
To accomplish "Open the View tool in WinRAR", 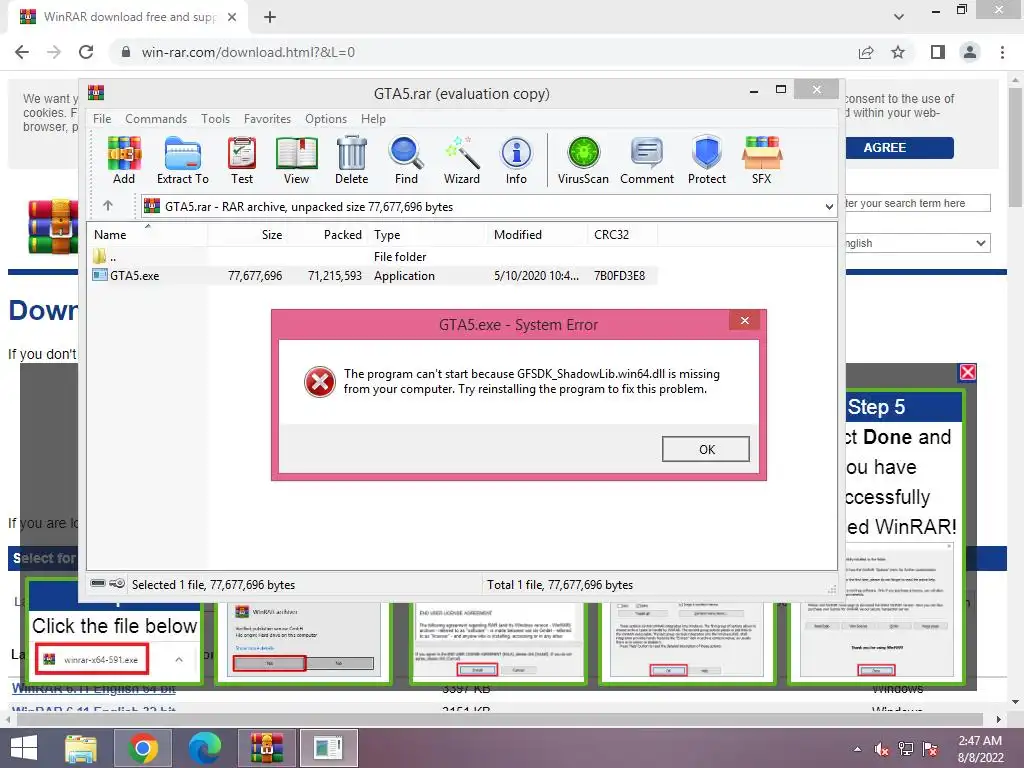I will click(296, 161).
